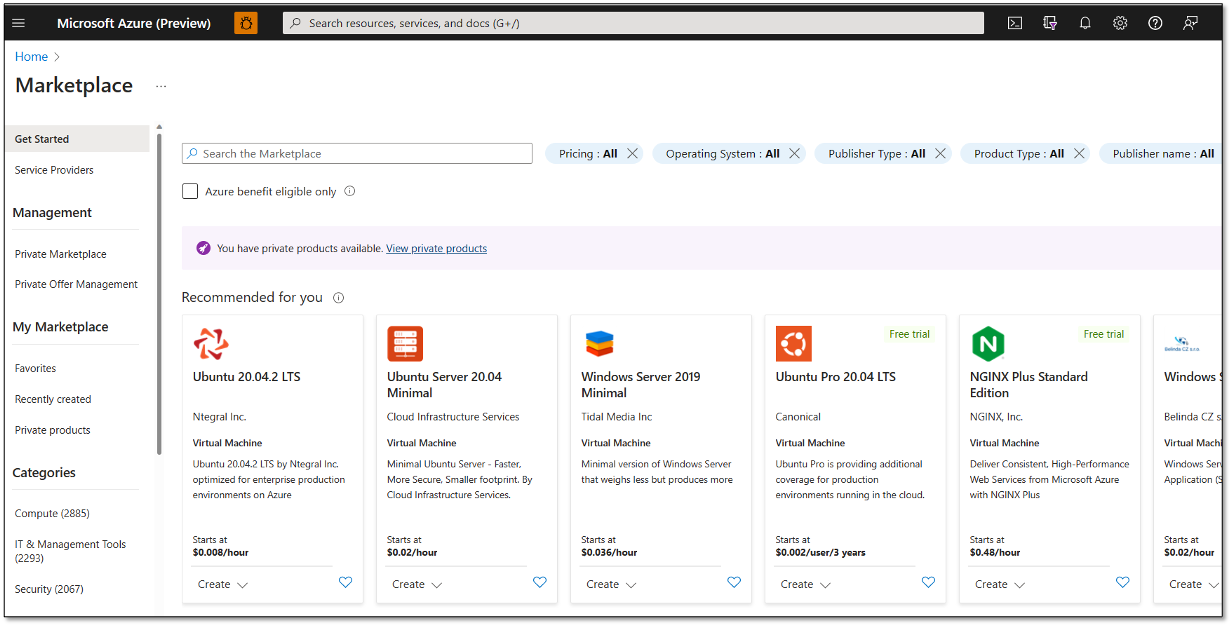
Task: Open Private Offer Management
Action: tap(76, 283)
